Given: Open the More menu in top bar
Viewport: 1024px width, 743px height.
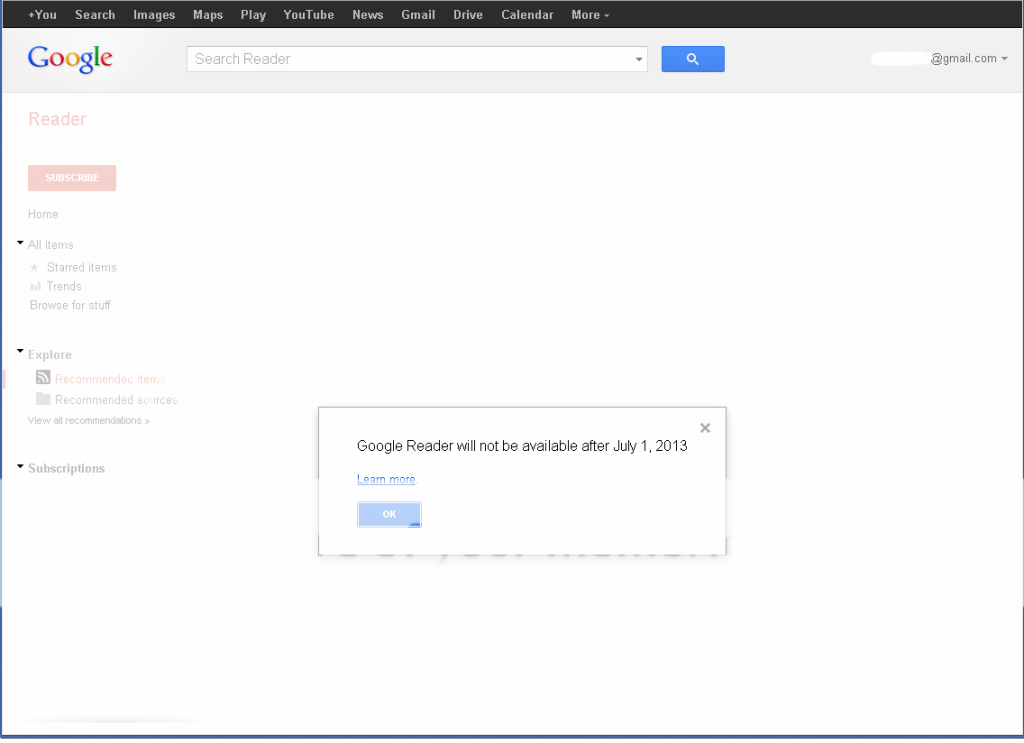Looking at the screenshot, I should pos(589,15).
